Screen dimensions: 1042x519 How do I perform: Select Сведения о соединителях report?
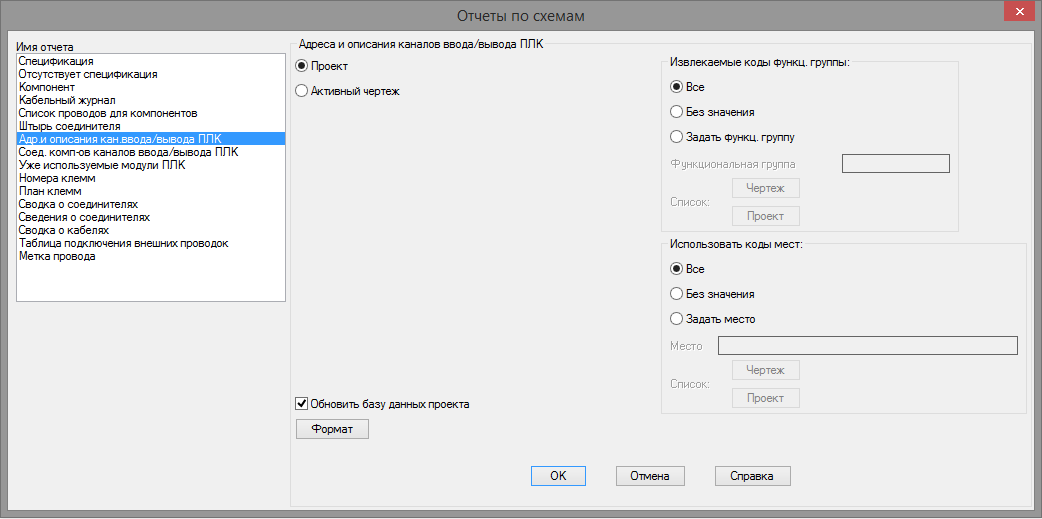coord(151,217)
